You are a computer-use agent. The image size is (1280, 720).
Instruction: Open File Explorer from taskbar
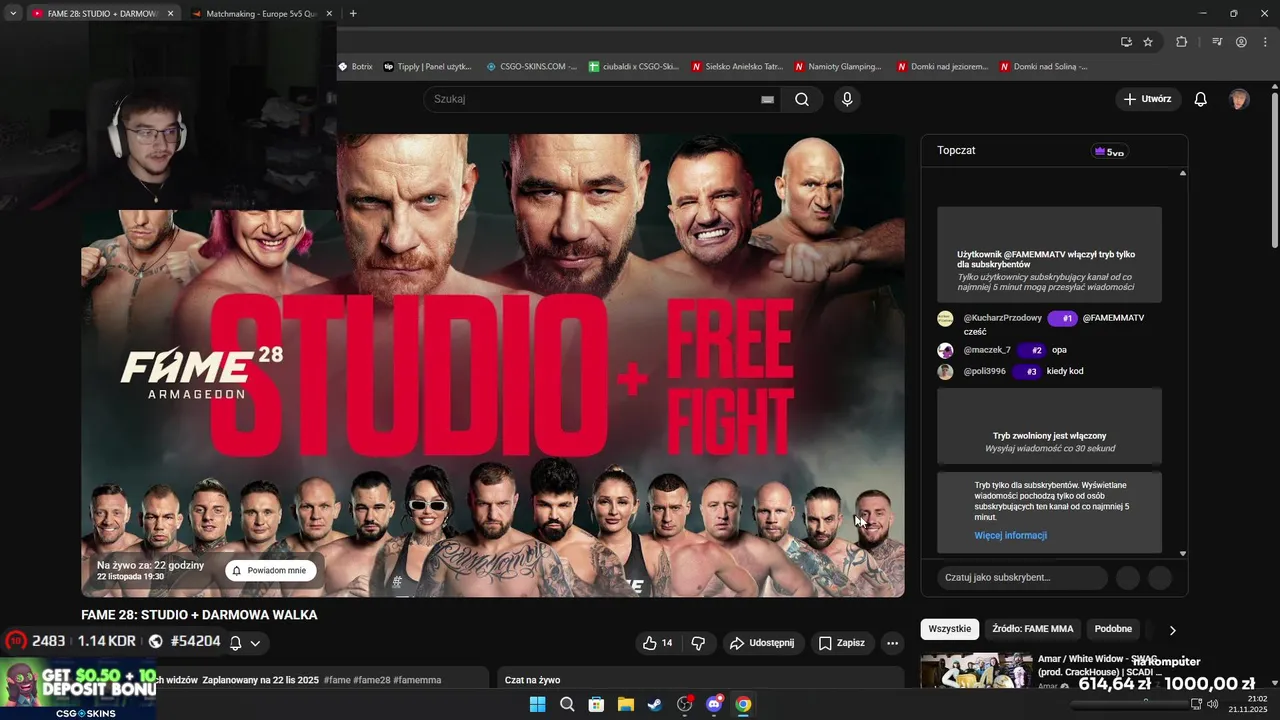pyautogui.click(x=626, y=704)
